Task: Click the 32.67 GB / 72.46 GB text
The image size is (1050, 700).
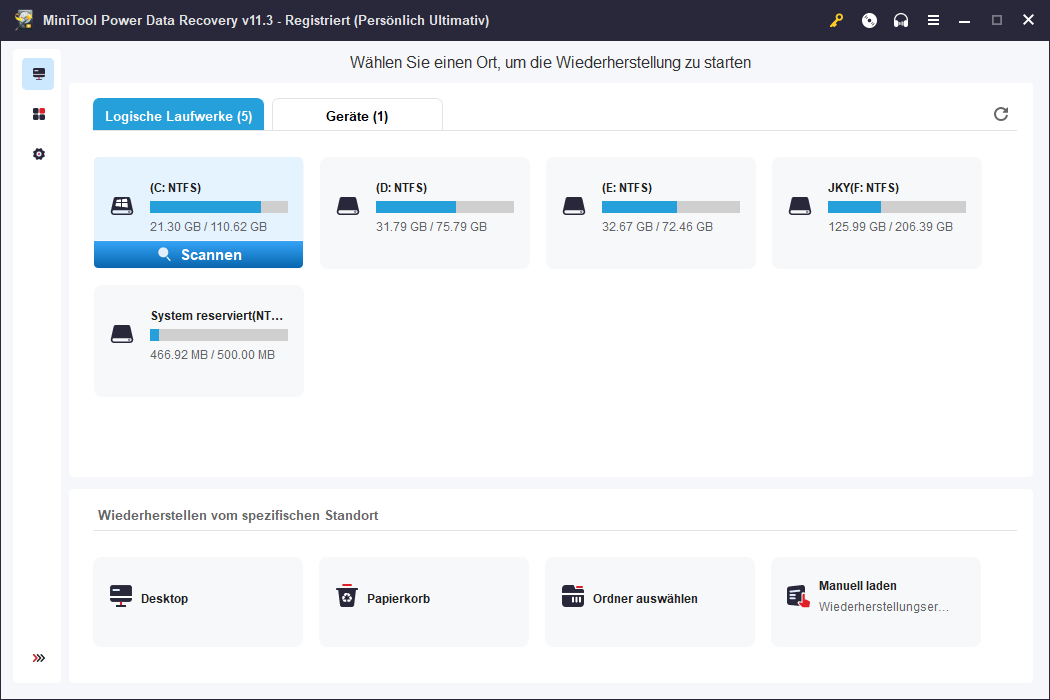Action: click(657, 226)
